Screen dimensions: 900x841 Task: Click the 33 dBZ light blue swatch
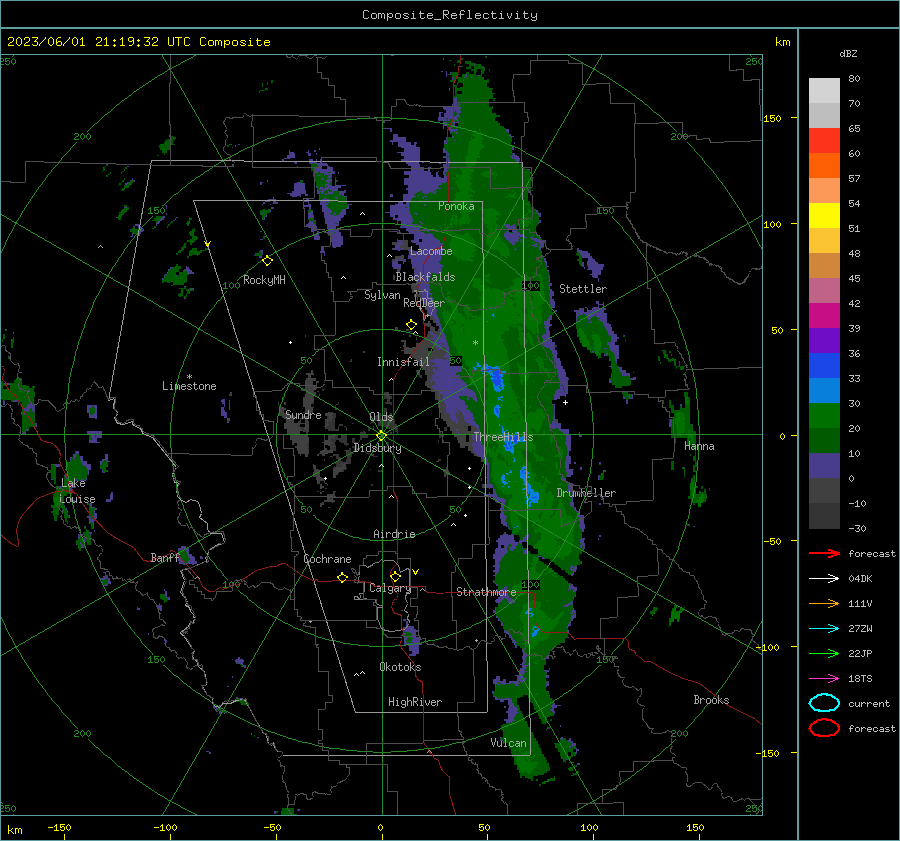tap(824, 390)
